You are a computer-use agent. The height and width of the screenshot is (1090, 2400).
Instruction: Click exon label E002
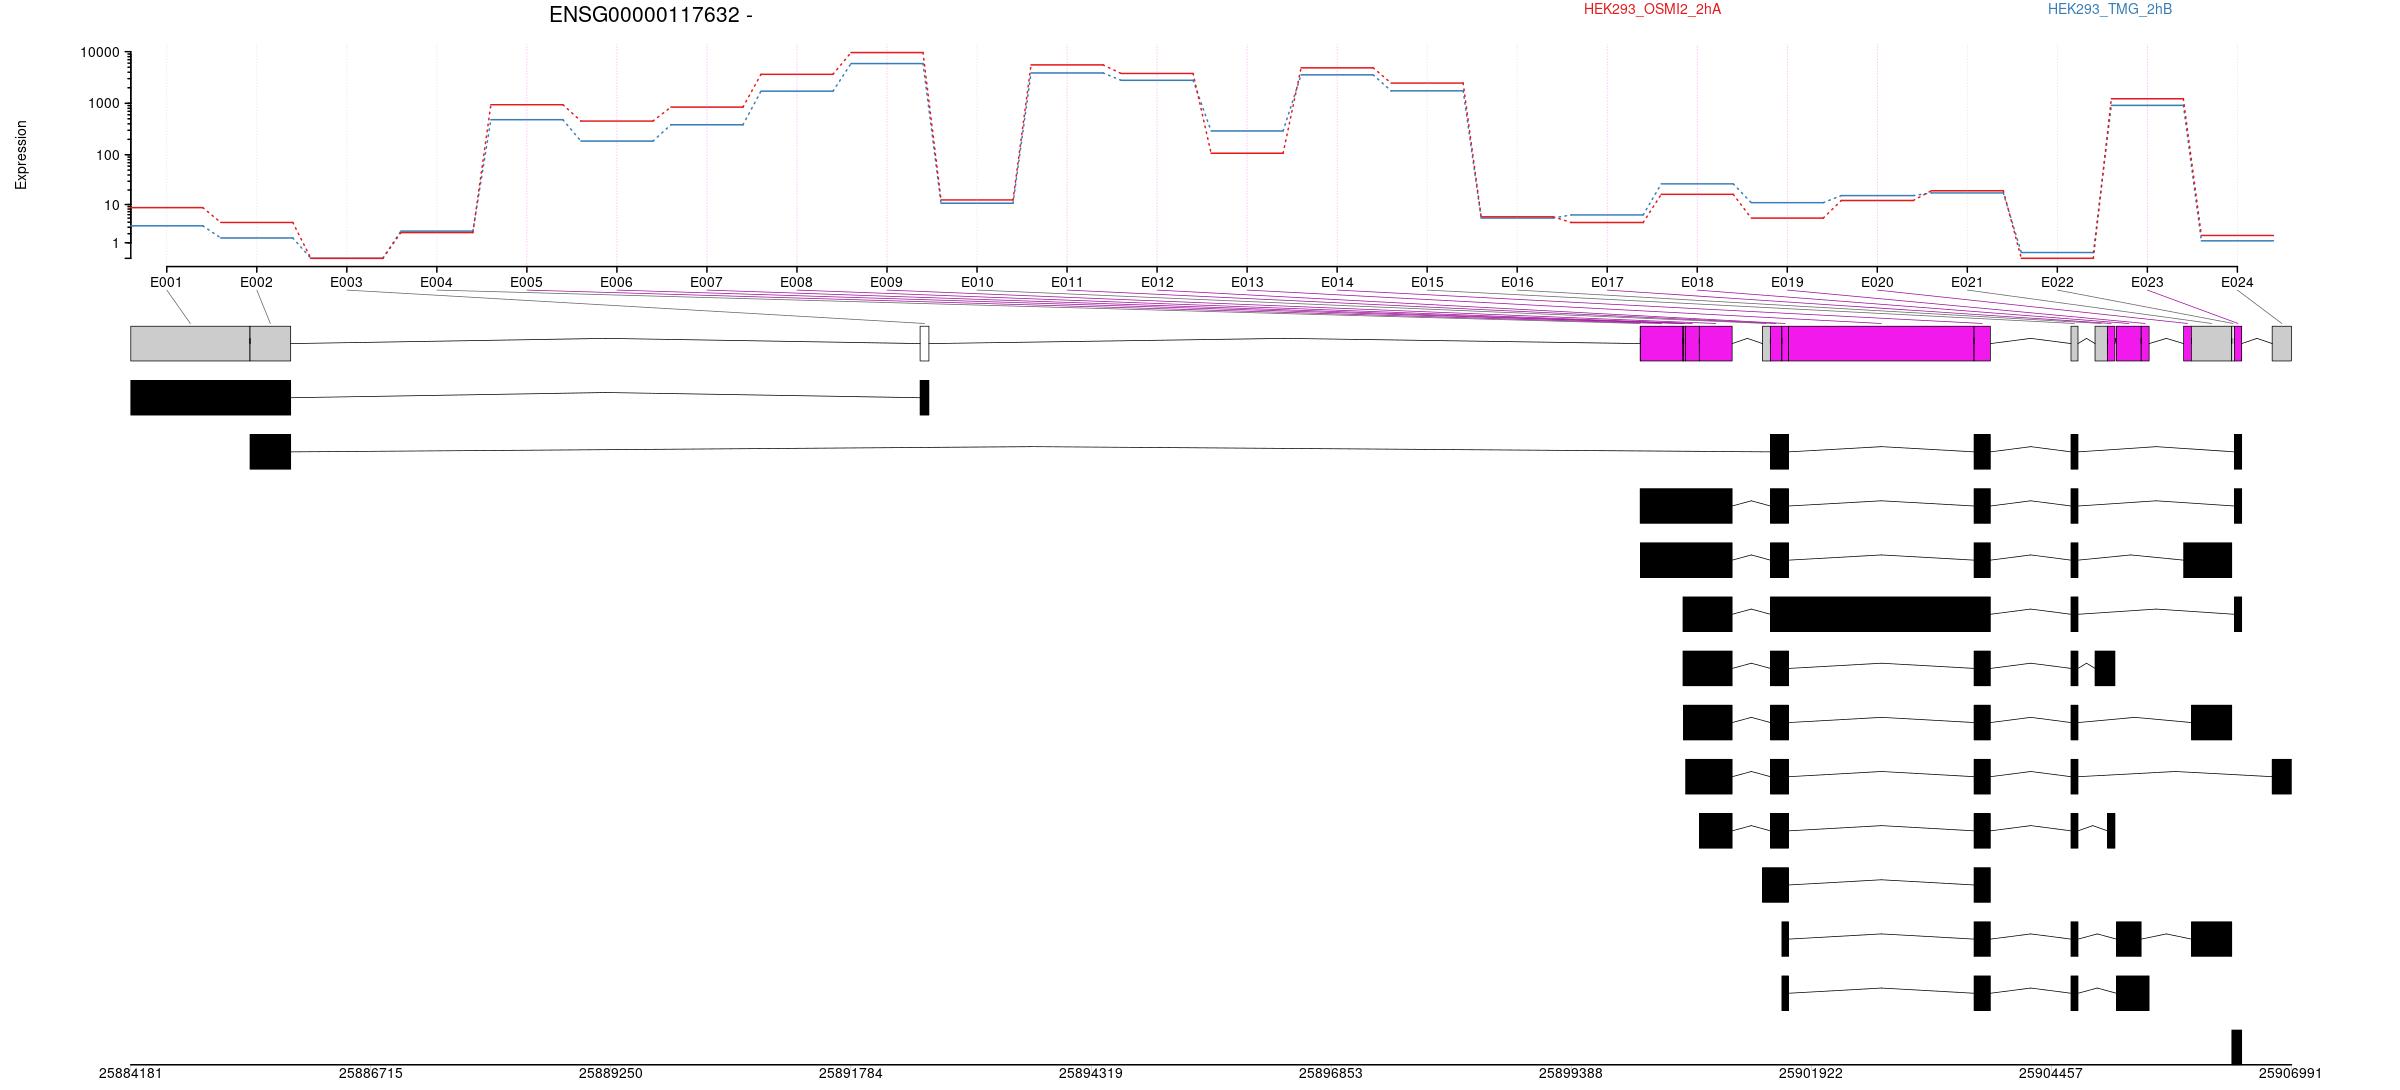pos(256,283)
